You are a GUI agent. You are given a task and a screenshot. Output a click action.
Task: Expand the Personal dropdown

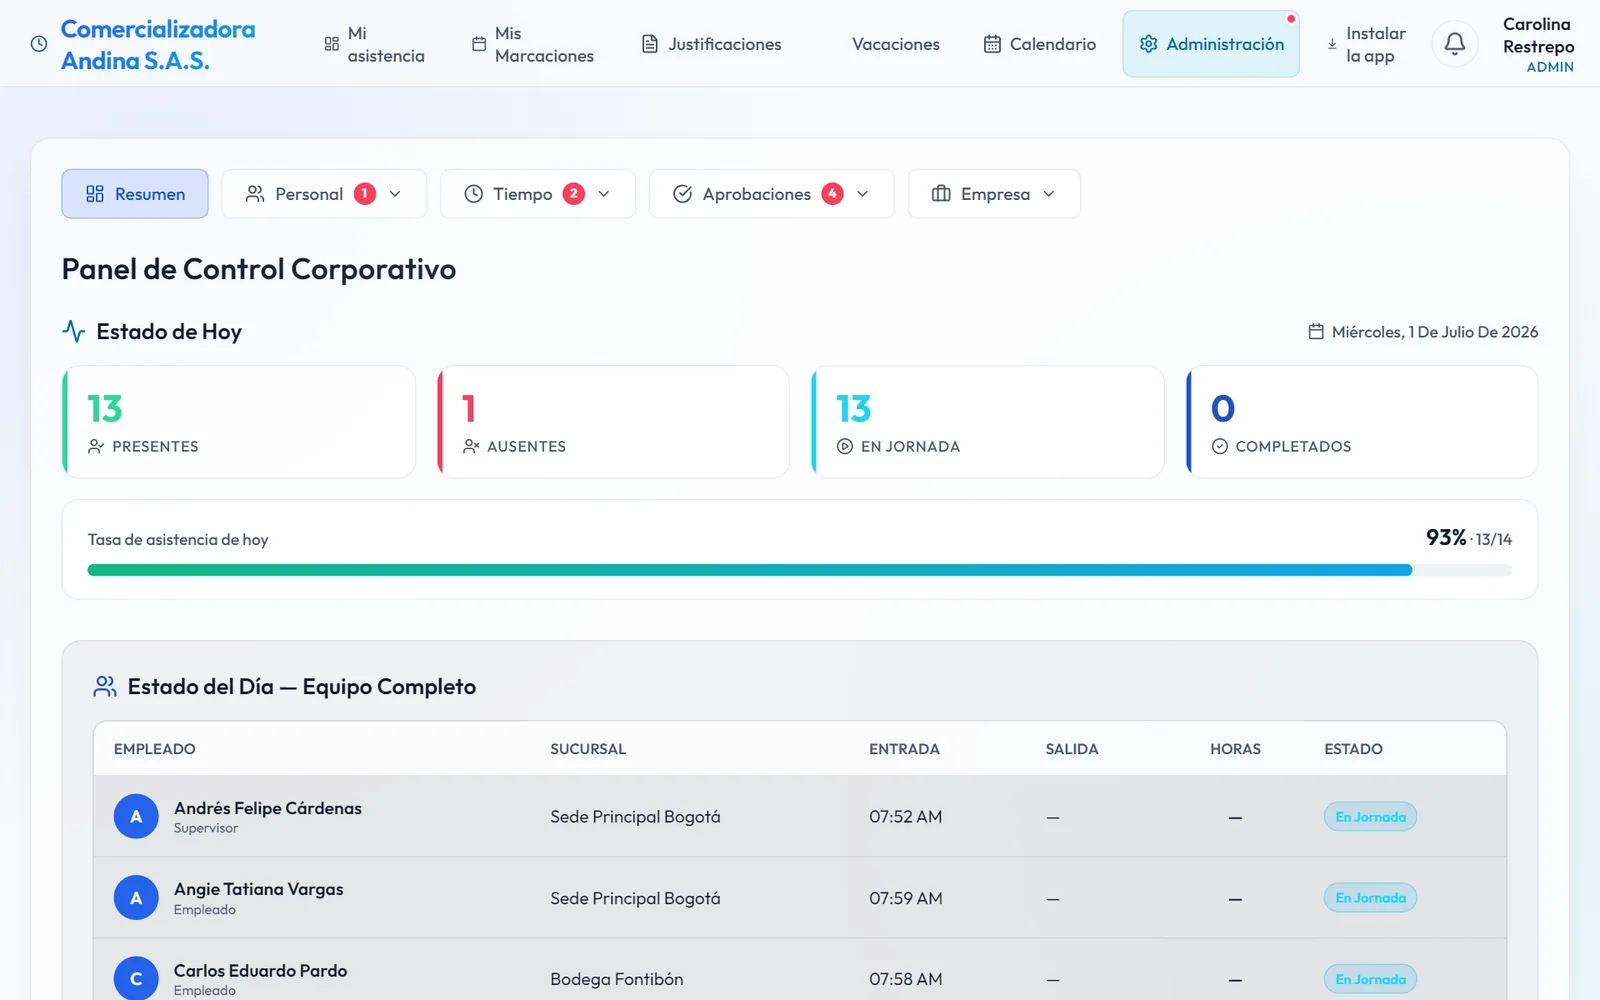tap(324, 194)
